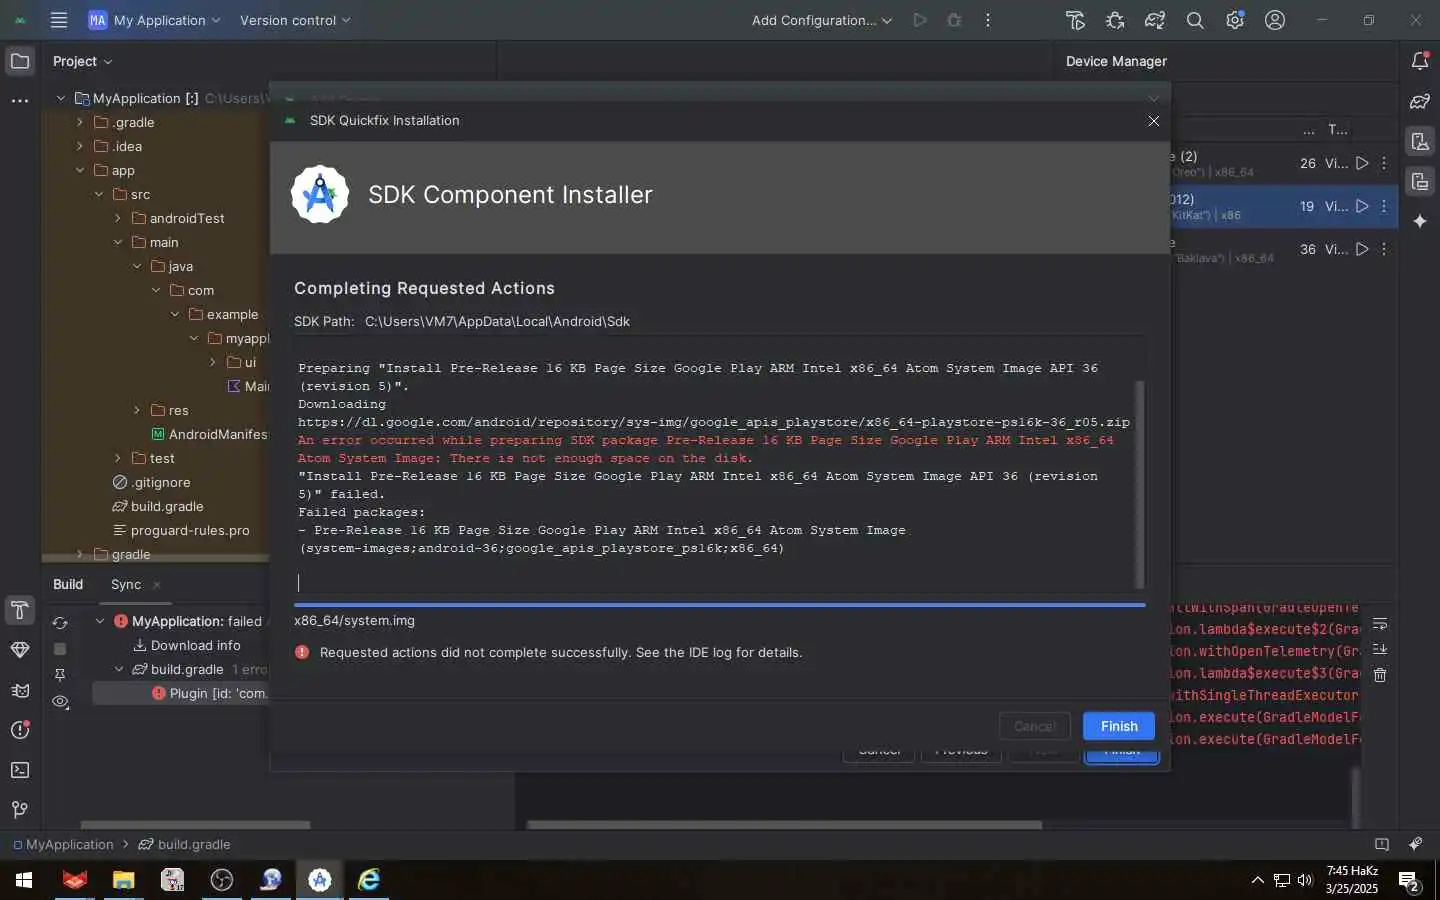The height and width of the screenshot is (900, 1440).
Task: Select the Sync tab
Action: [126, 584]
